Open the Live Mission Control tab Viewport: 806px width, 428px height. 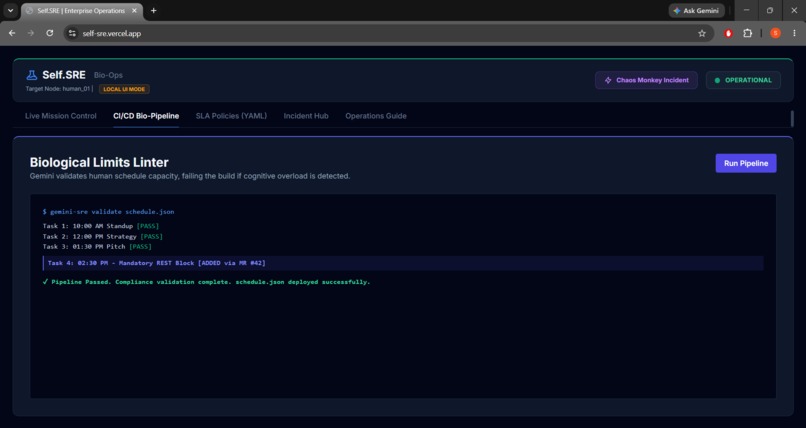click(x=61, y=116)
